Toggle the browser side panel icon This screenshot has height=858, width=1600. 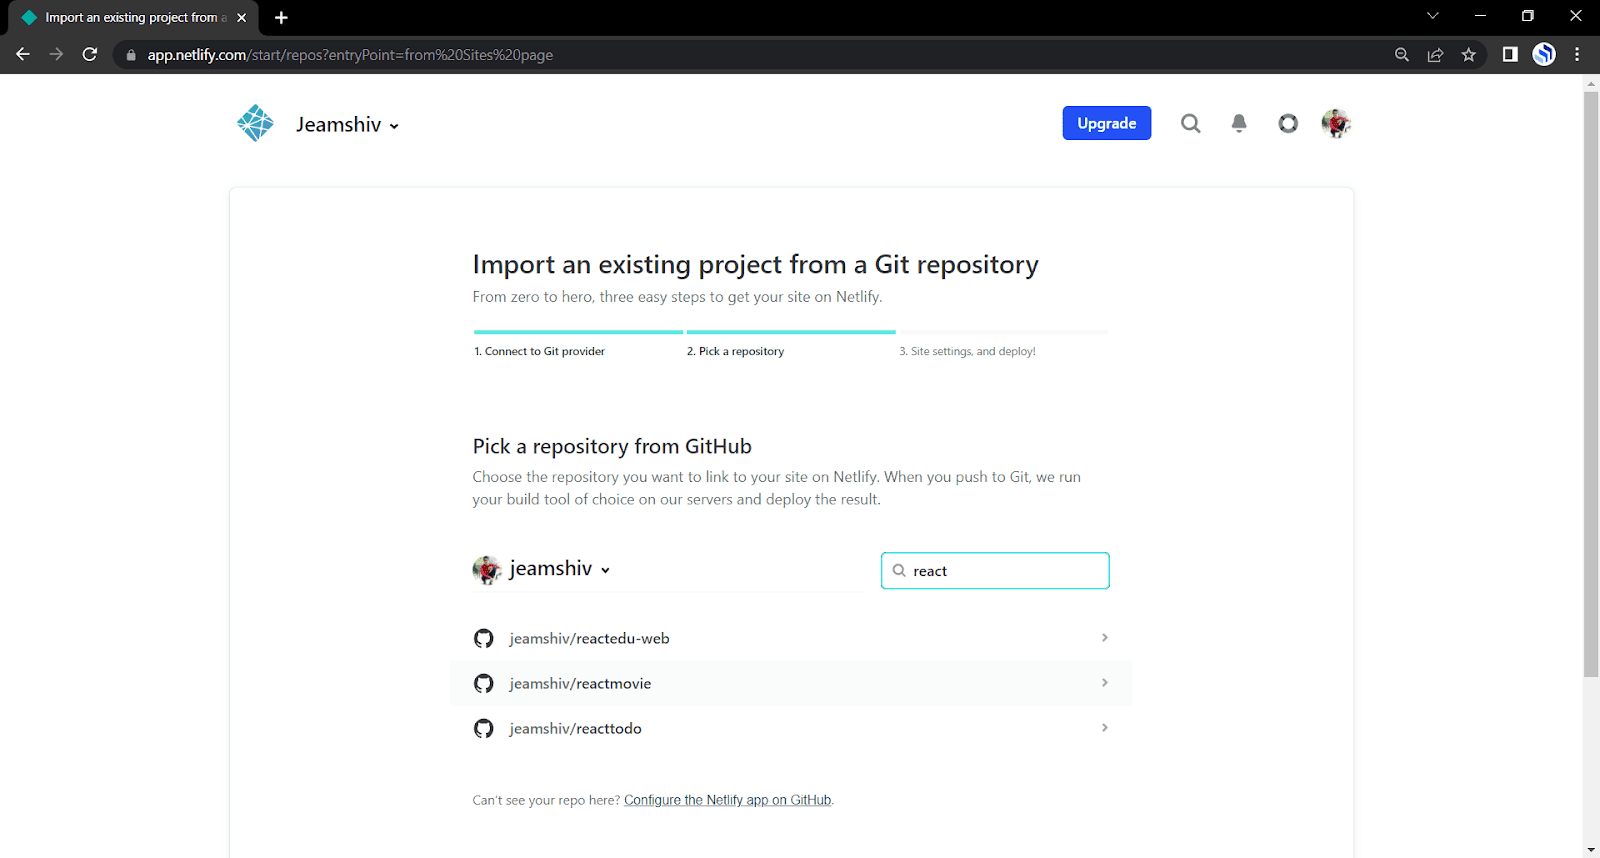[x=1510, y=54]
